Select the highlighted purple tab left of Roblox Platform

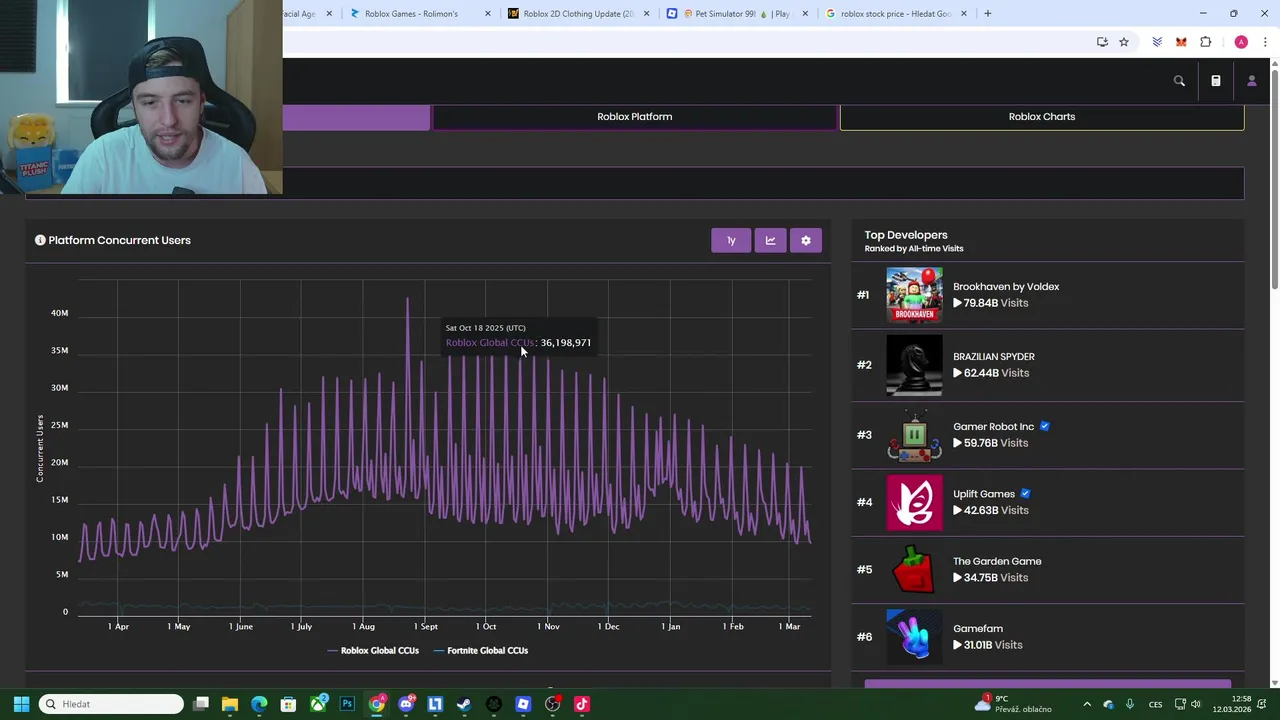click(356, 117)
